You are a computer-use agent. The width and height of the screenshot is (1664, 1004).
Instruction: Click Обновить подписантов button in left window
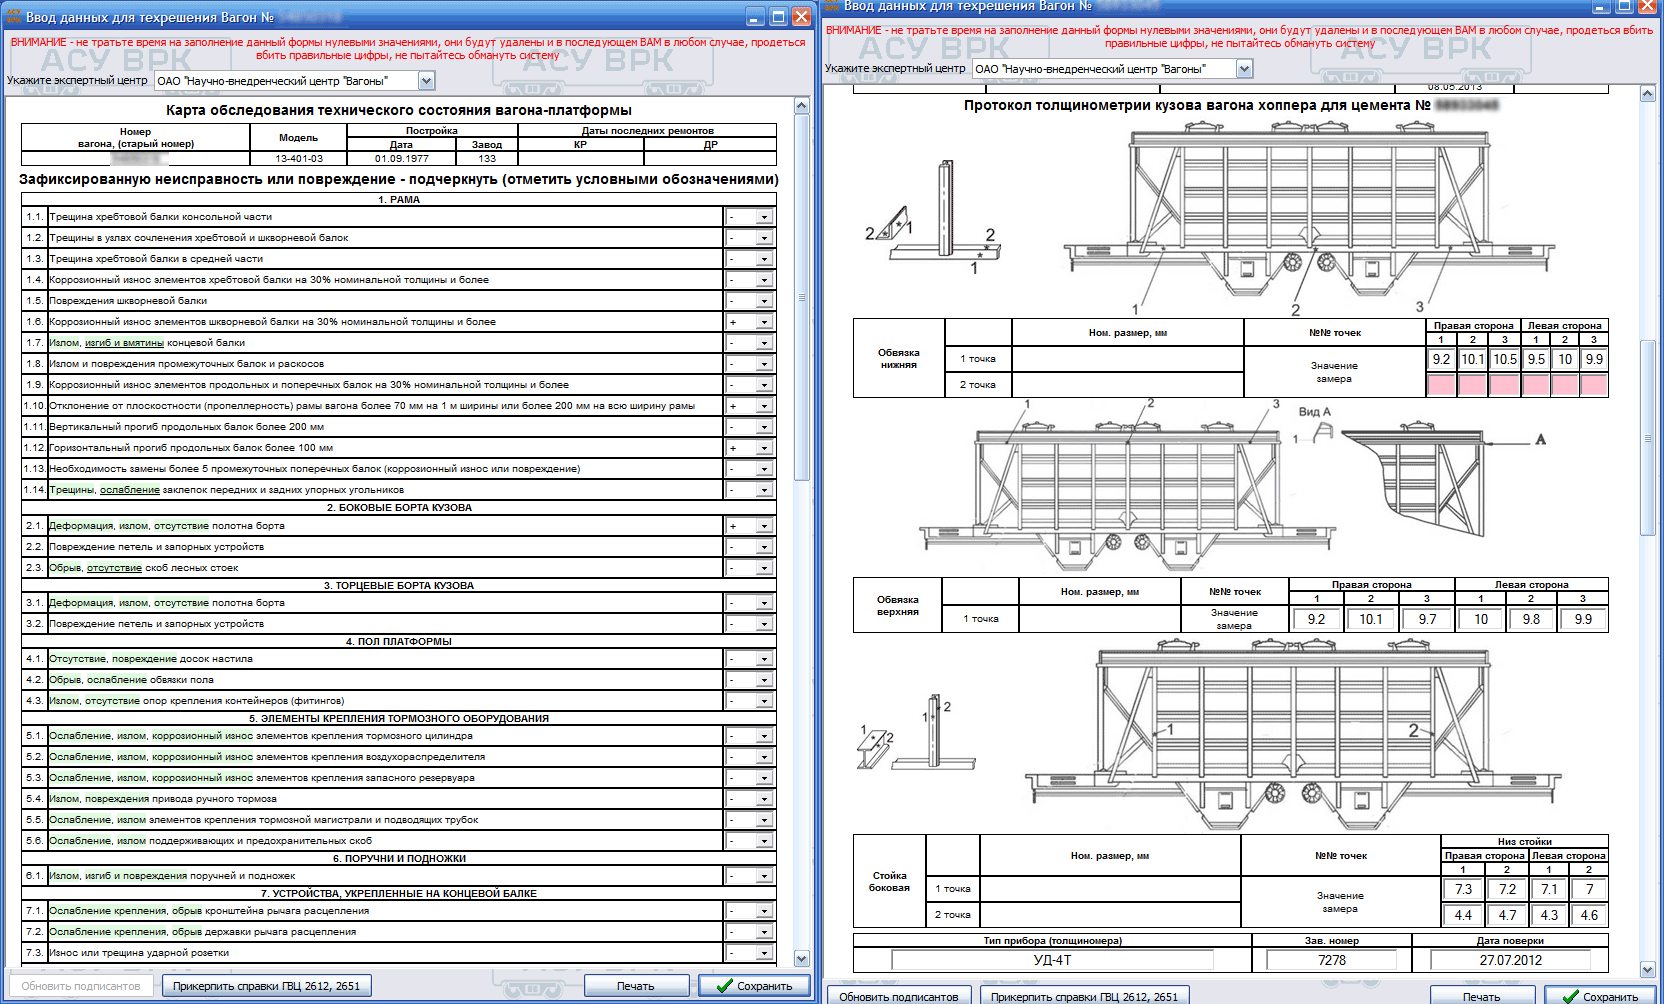point(81,986)
